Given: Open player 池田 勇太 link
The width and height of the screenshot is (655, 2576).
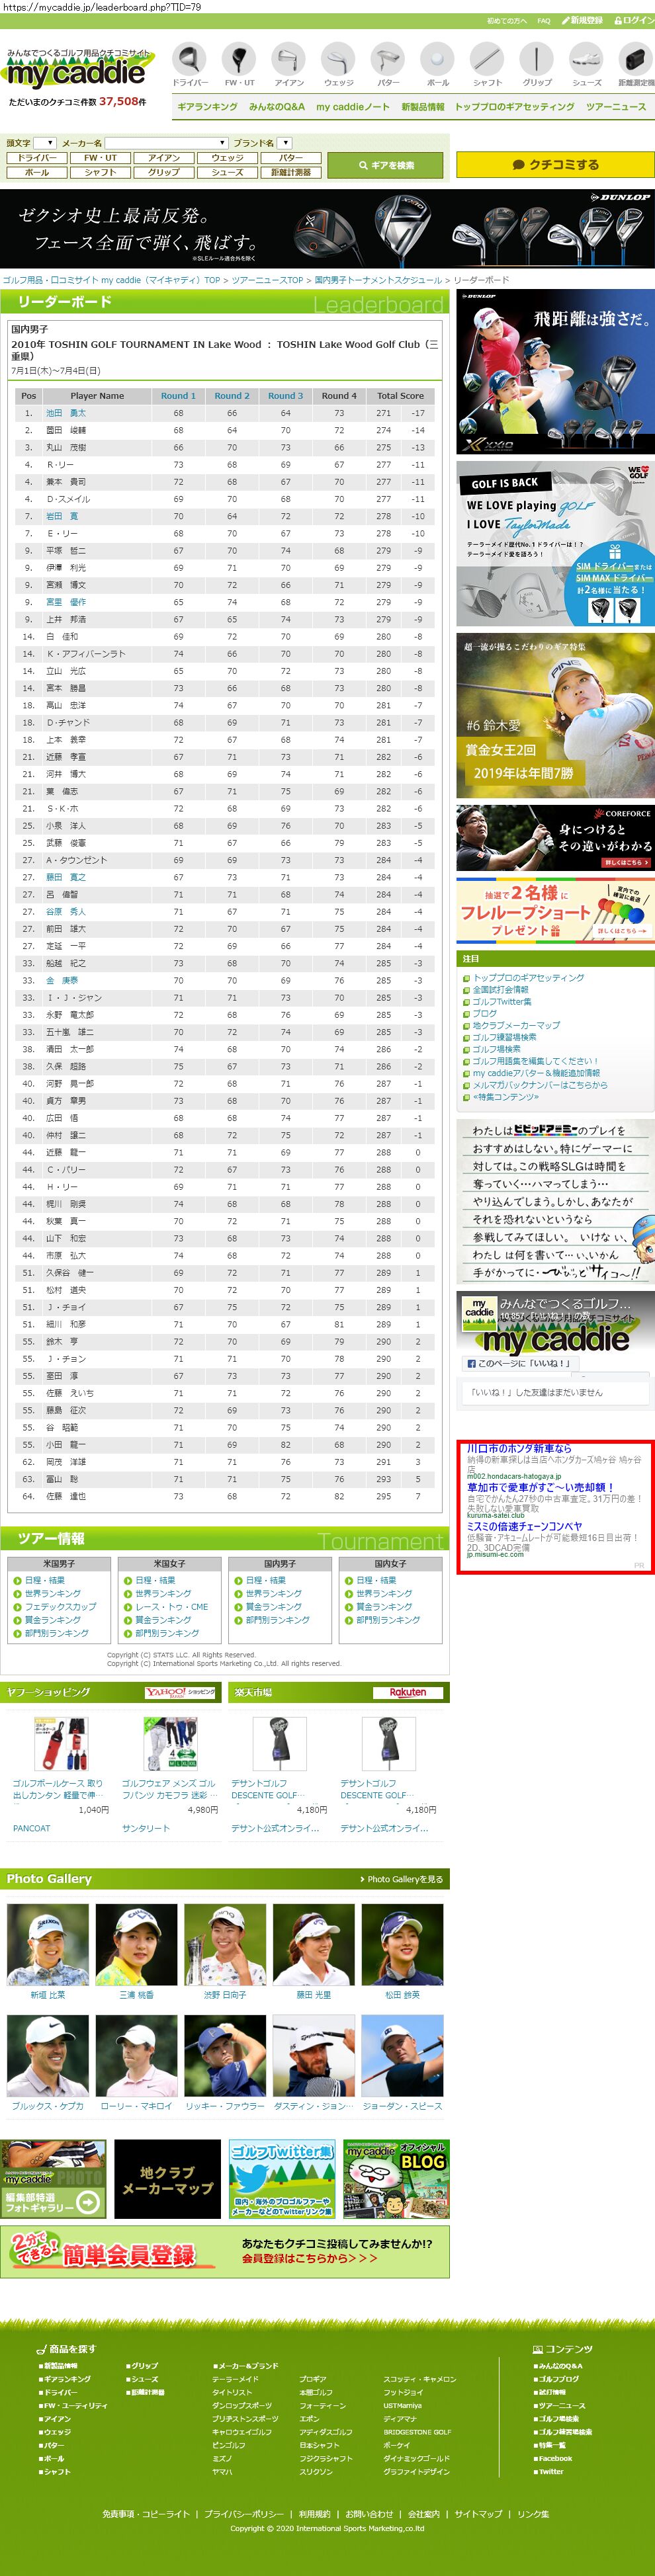Looking at the screenshot, I should pyautogui.click(x=66, y=413).
